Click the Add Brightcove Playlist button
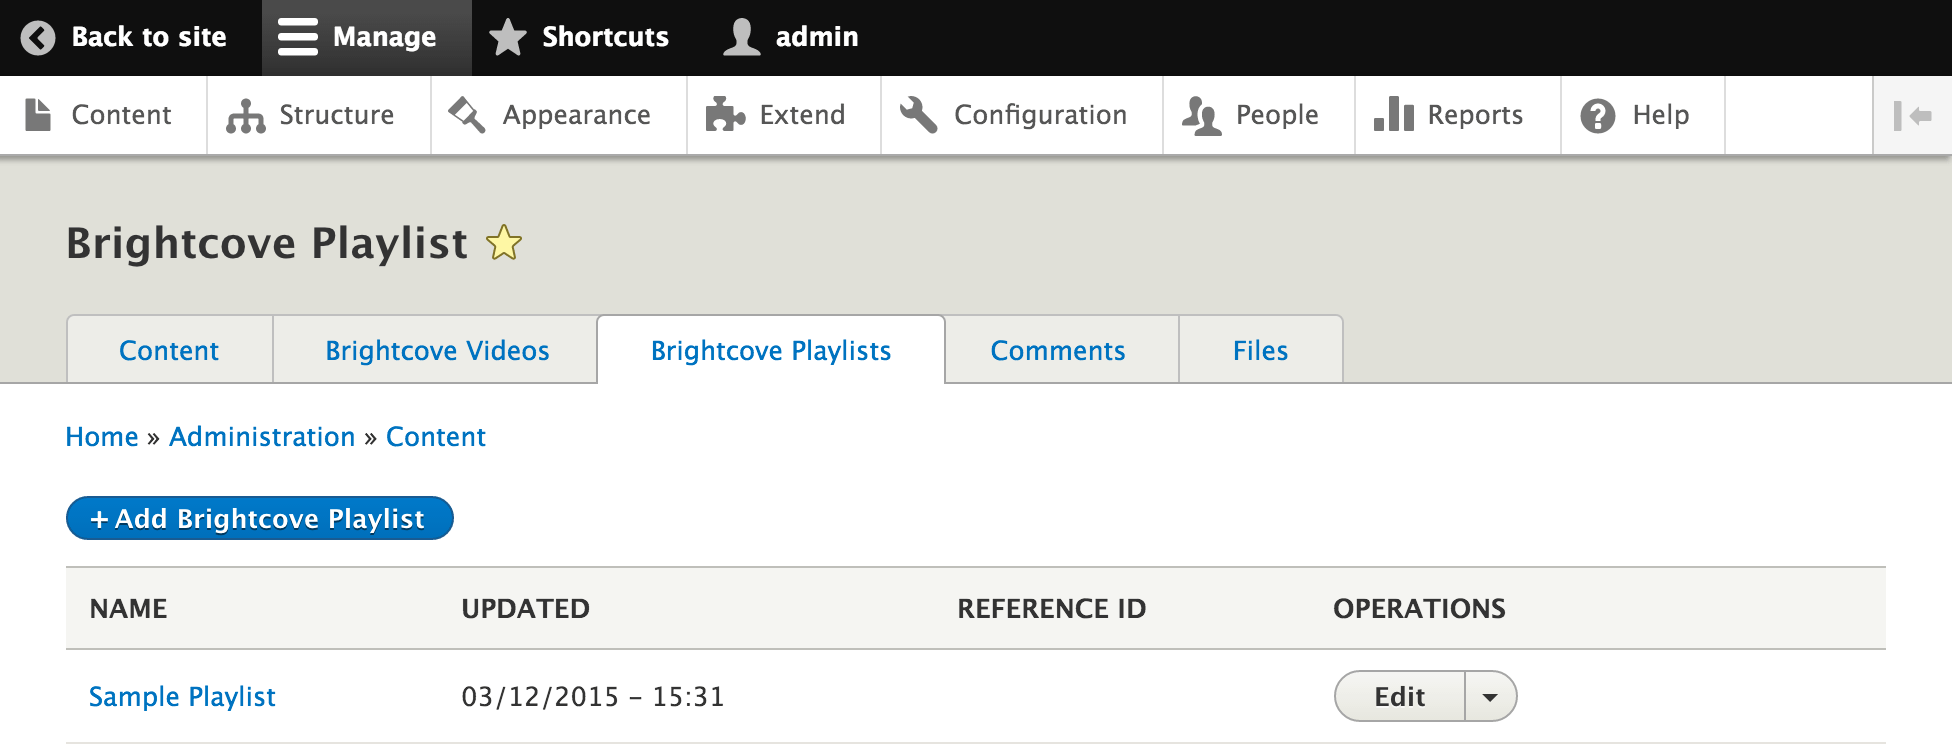 coord(260,518)
